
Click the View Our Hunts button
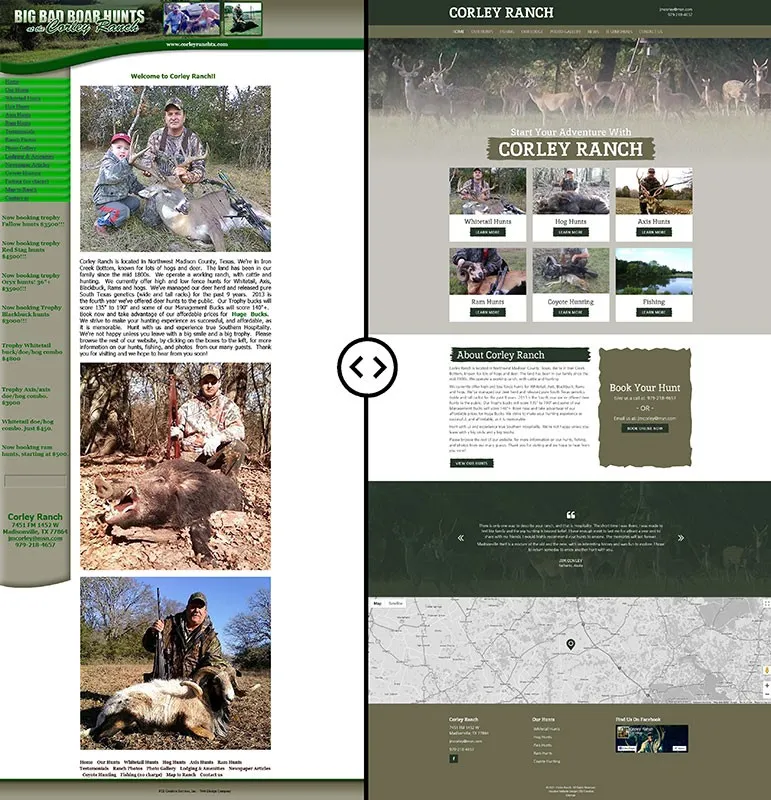pos(471,463)
